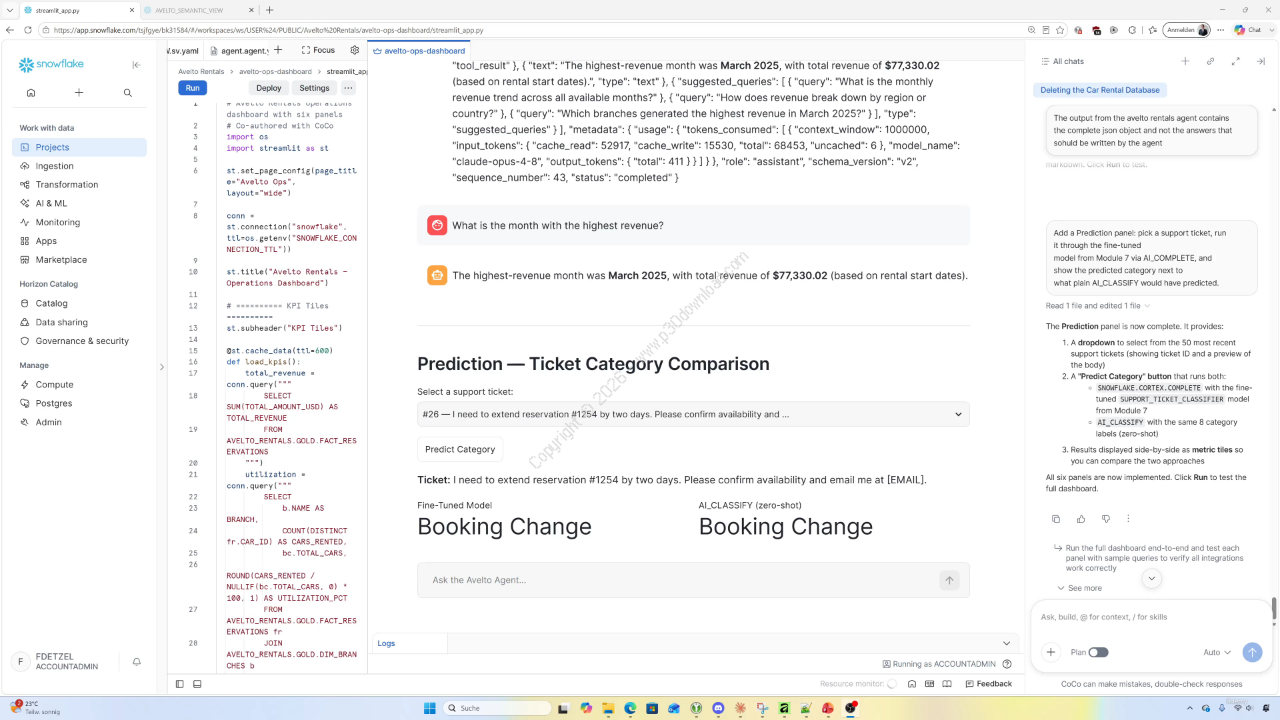Go to the Snowflake home icon

coord(31,93)
